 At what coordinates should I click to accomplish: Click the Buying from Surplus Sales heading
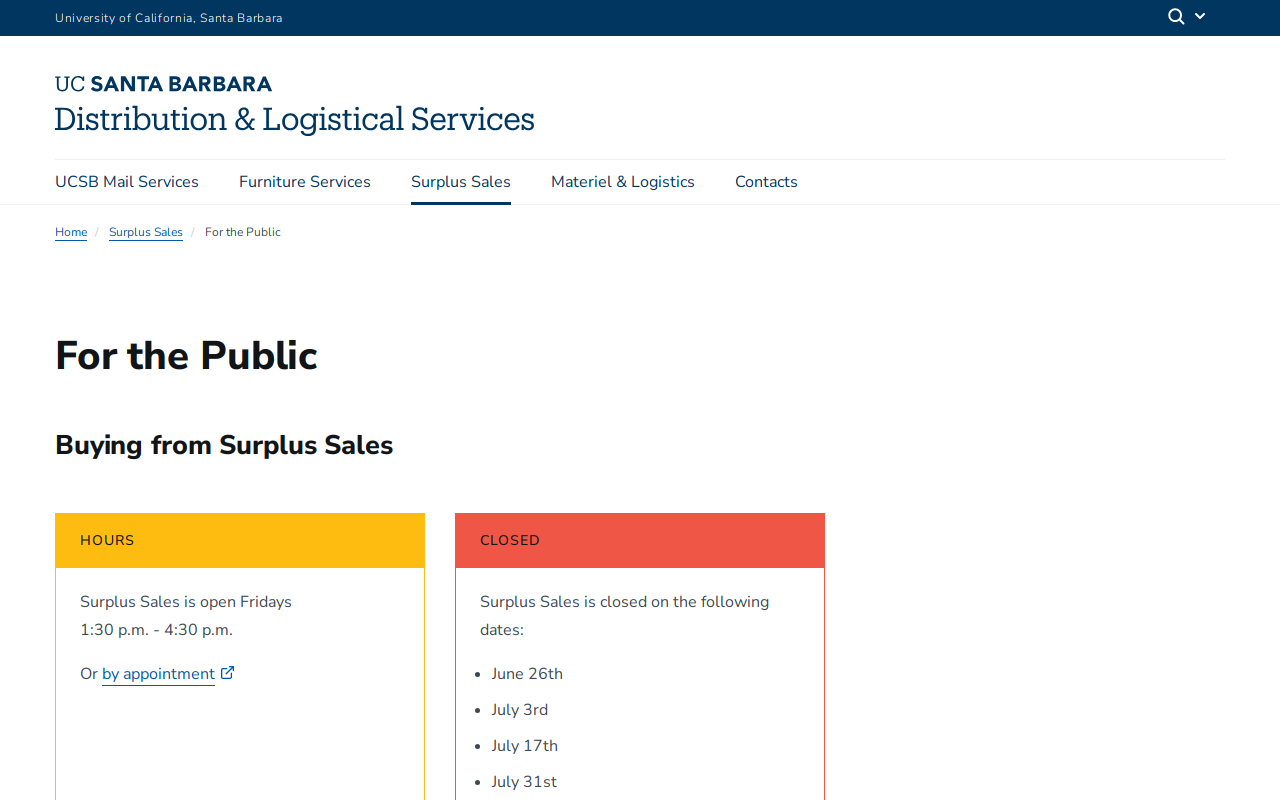pos(224,445)
